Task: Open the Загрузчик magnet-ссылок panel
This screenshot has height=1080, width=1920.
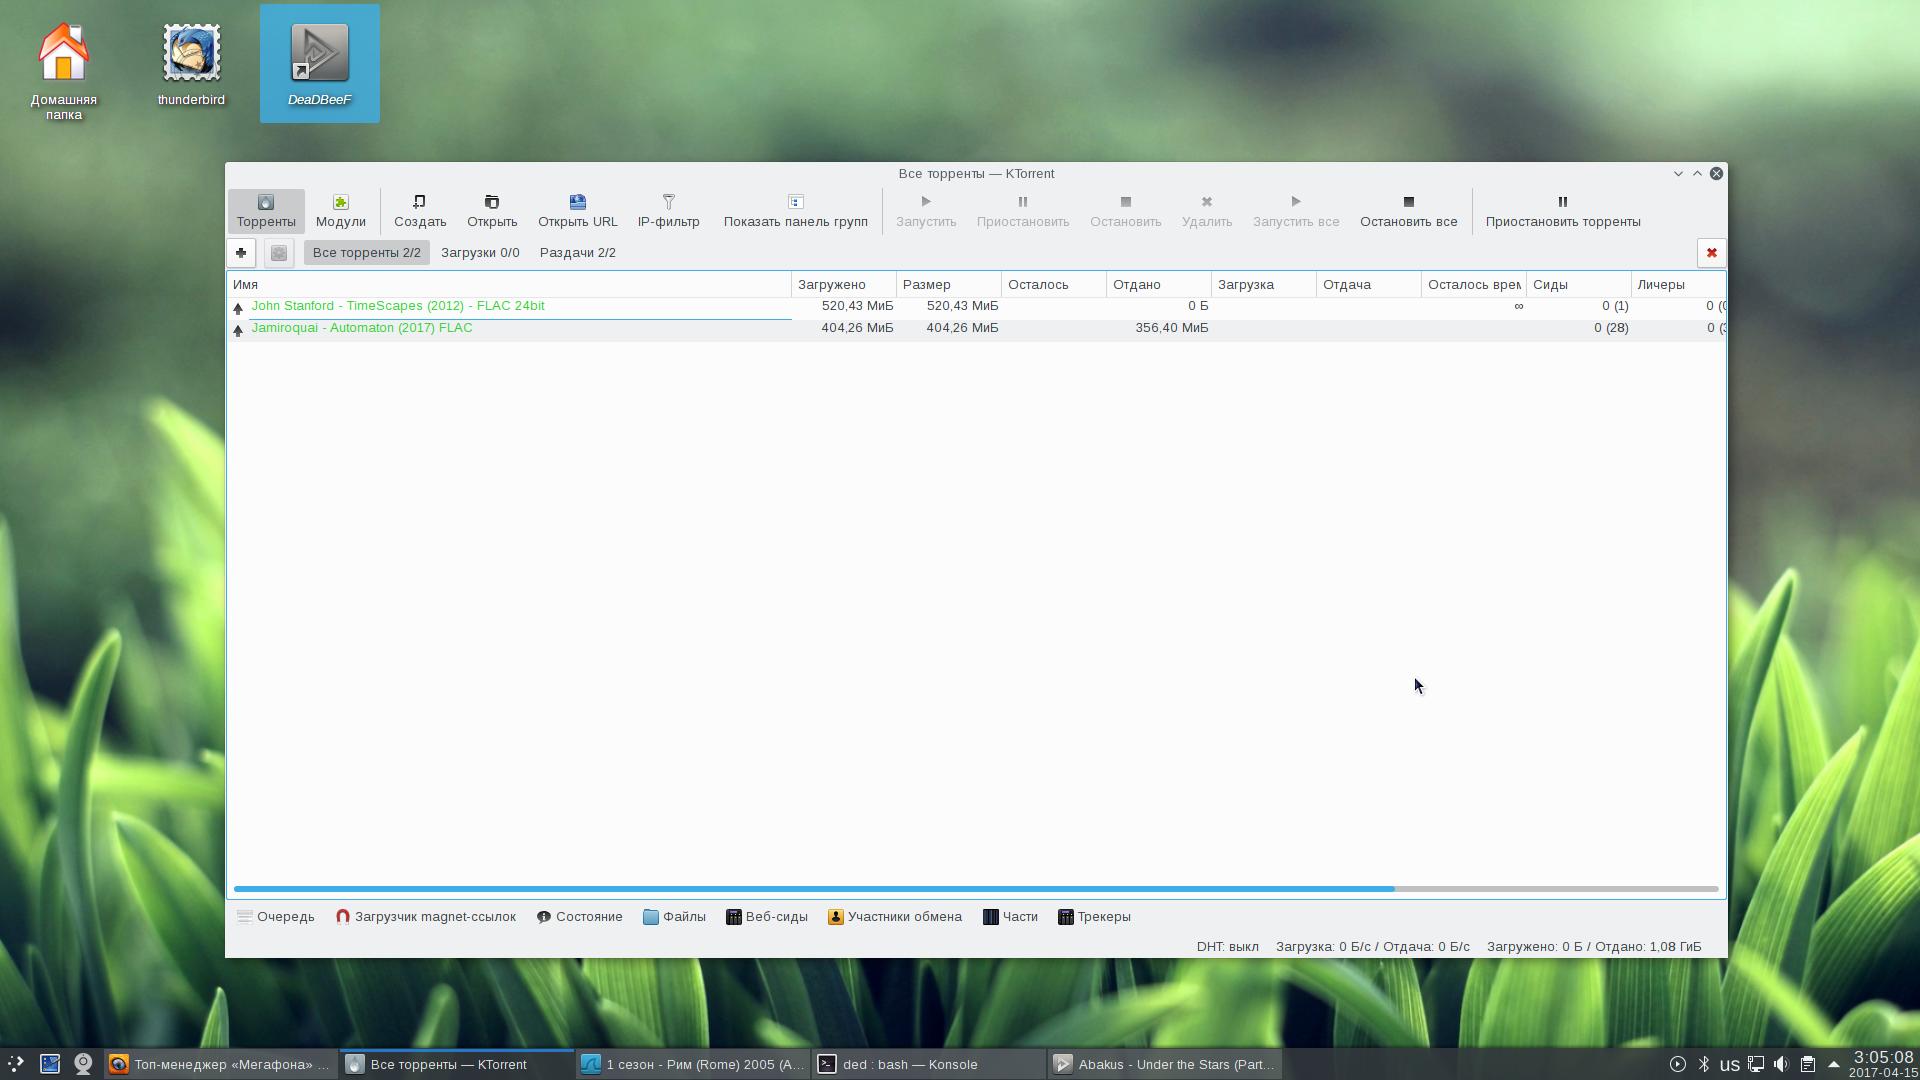Action: click(426, 917)
